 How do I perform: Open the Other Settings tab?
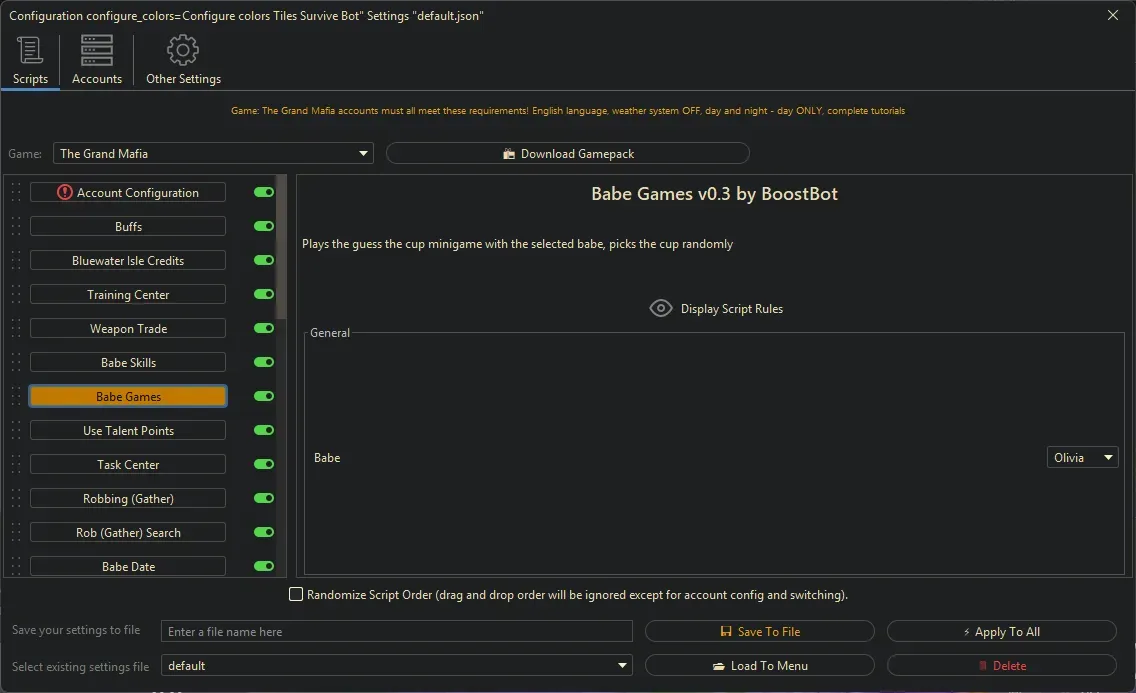click(x=183, y=62)
